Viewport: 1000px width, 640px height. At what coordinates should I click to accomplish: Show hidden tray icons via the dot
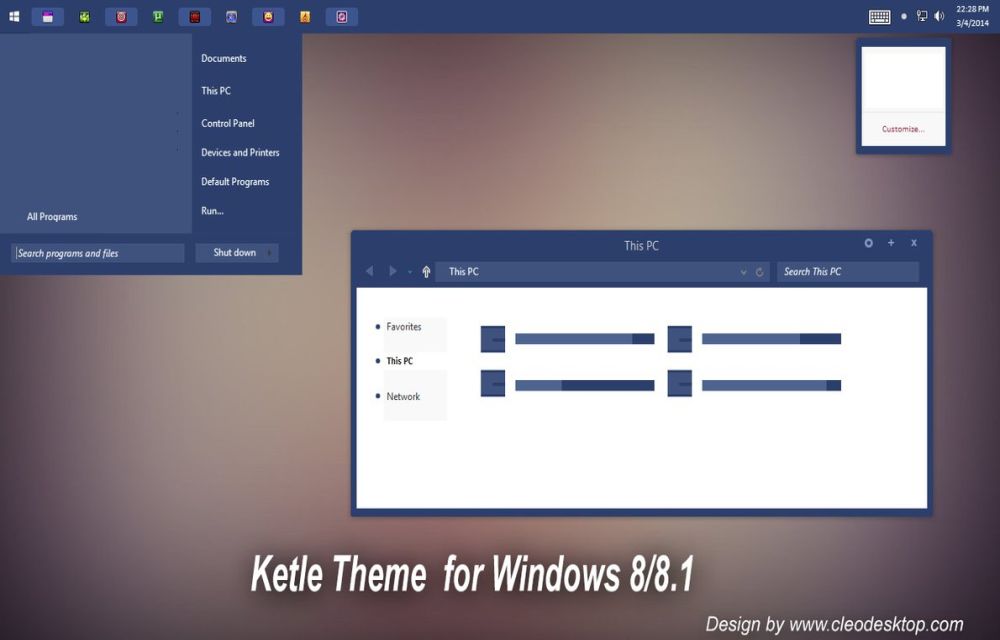pyautogui.click(x=904, y=17)
